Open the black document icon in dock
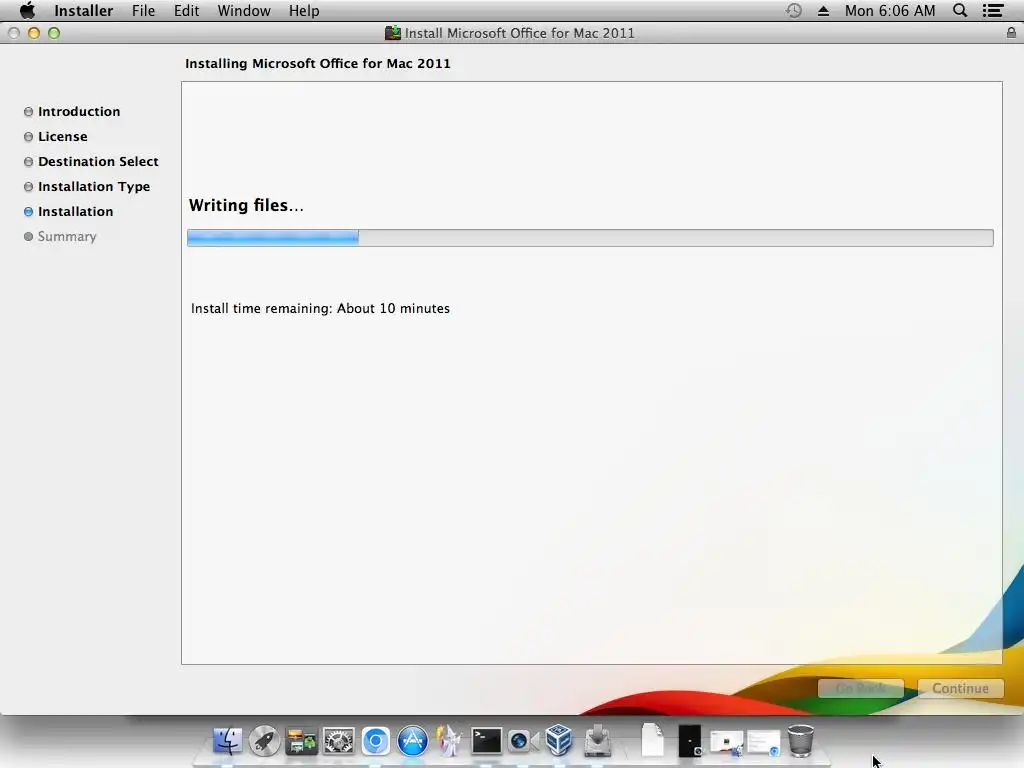This screenshot has width=1024, height=768. click(690, 741)
